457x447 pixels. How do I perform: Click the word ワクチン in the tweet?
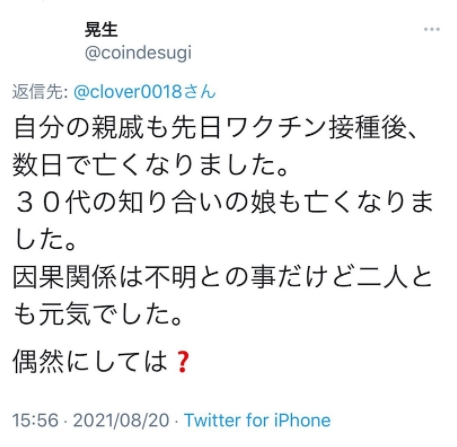pyautogui.click(x=275, y=127)
